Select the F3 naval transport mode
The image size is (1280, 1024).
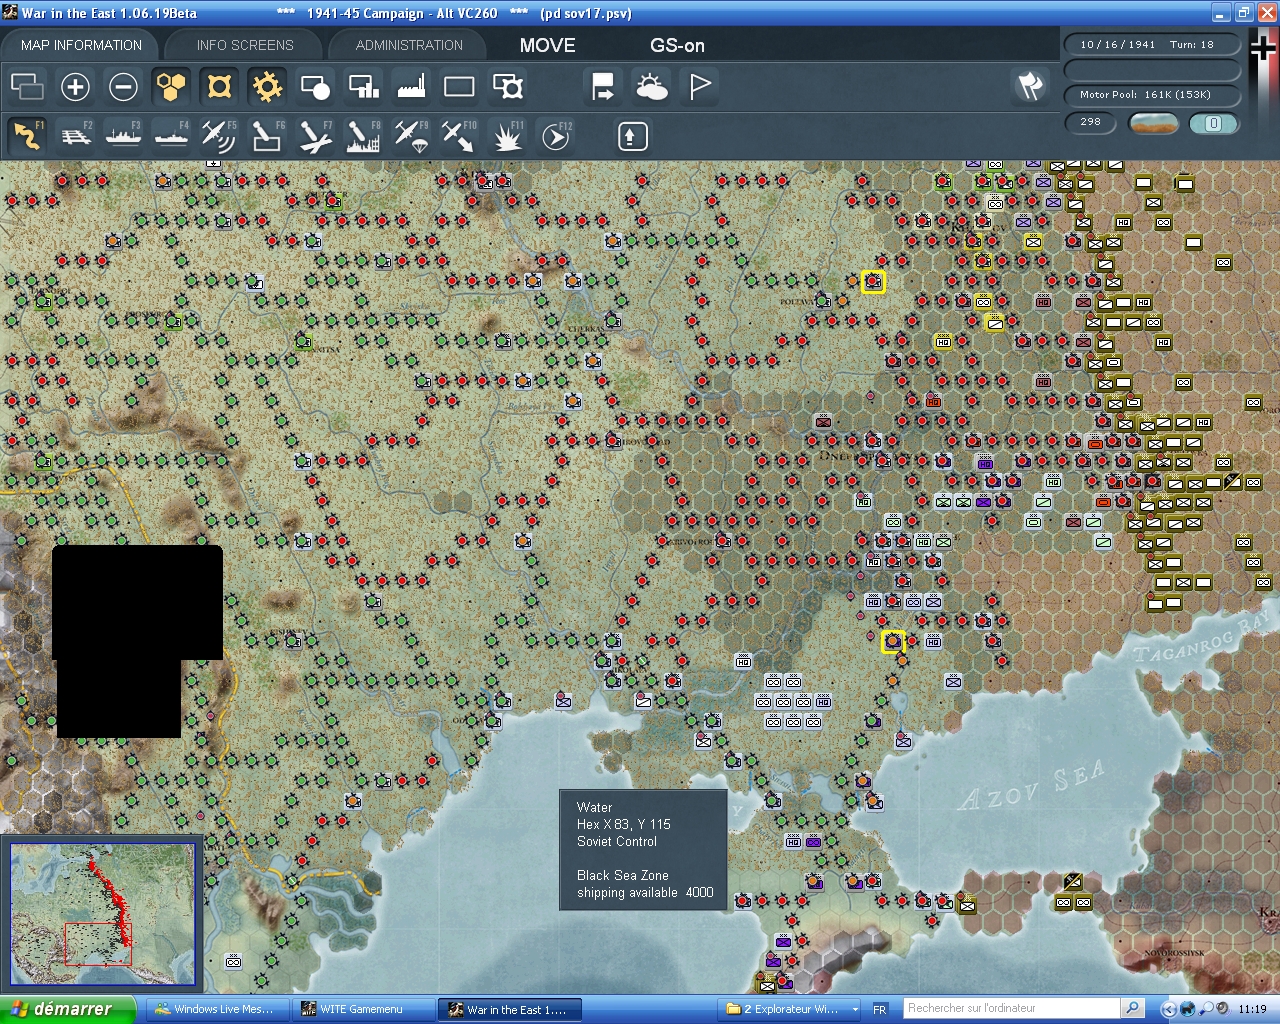(123, 136)
